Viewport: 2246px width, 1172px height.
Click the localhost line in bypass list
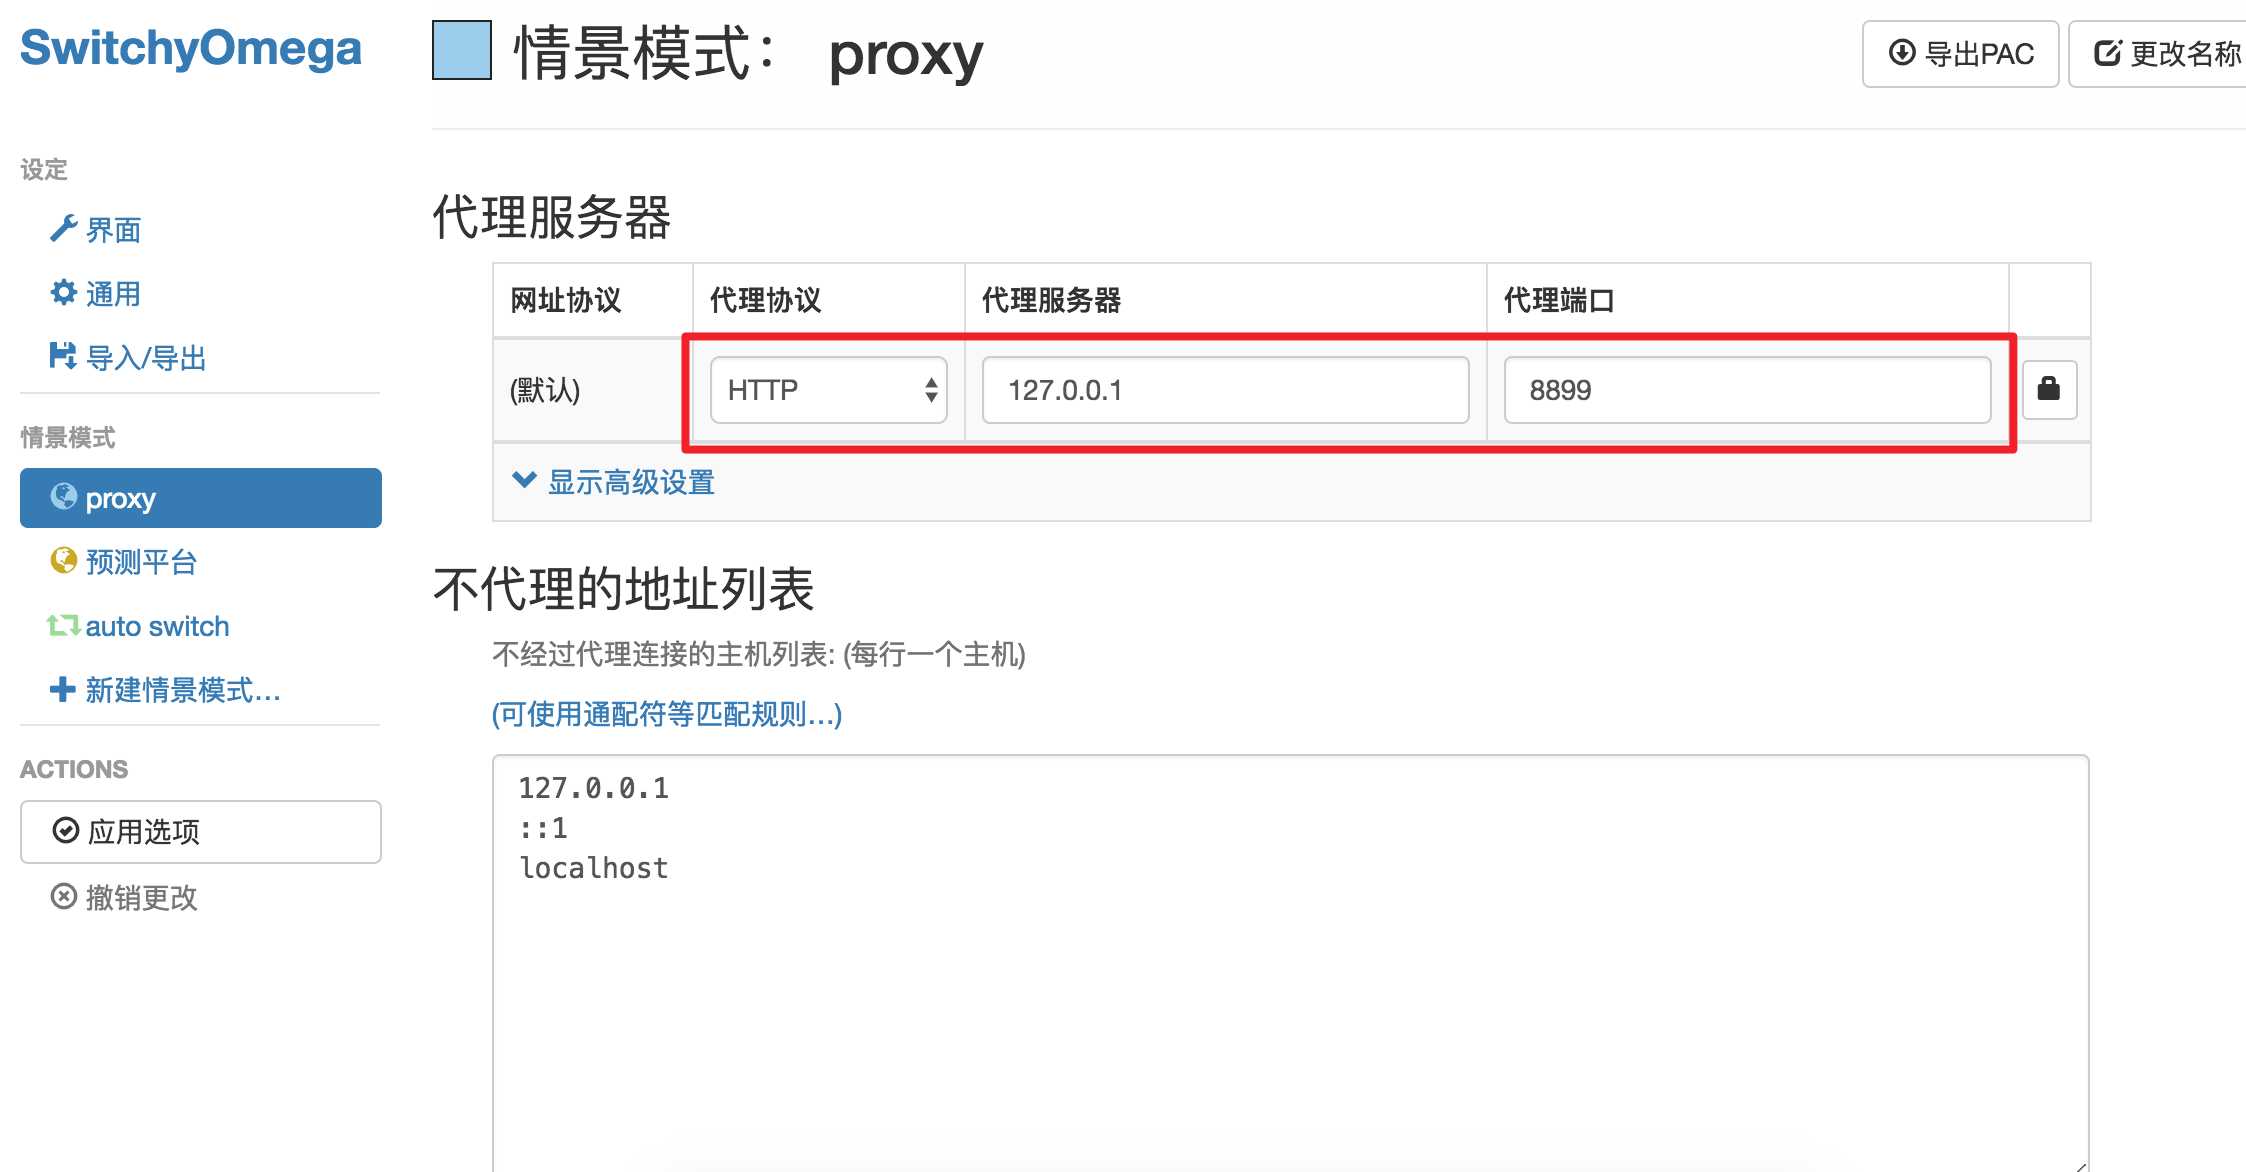click(x=594, y=868)
